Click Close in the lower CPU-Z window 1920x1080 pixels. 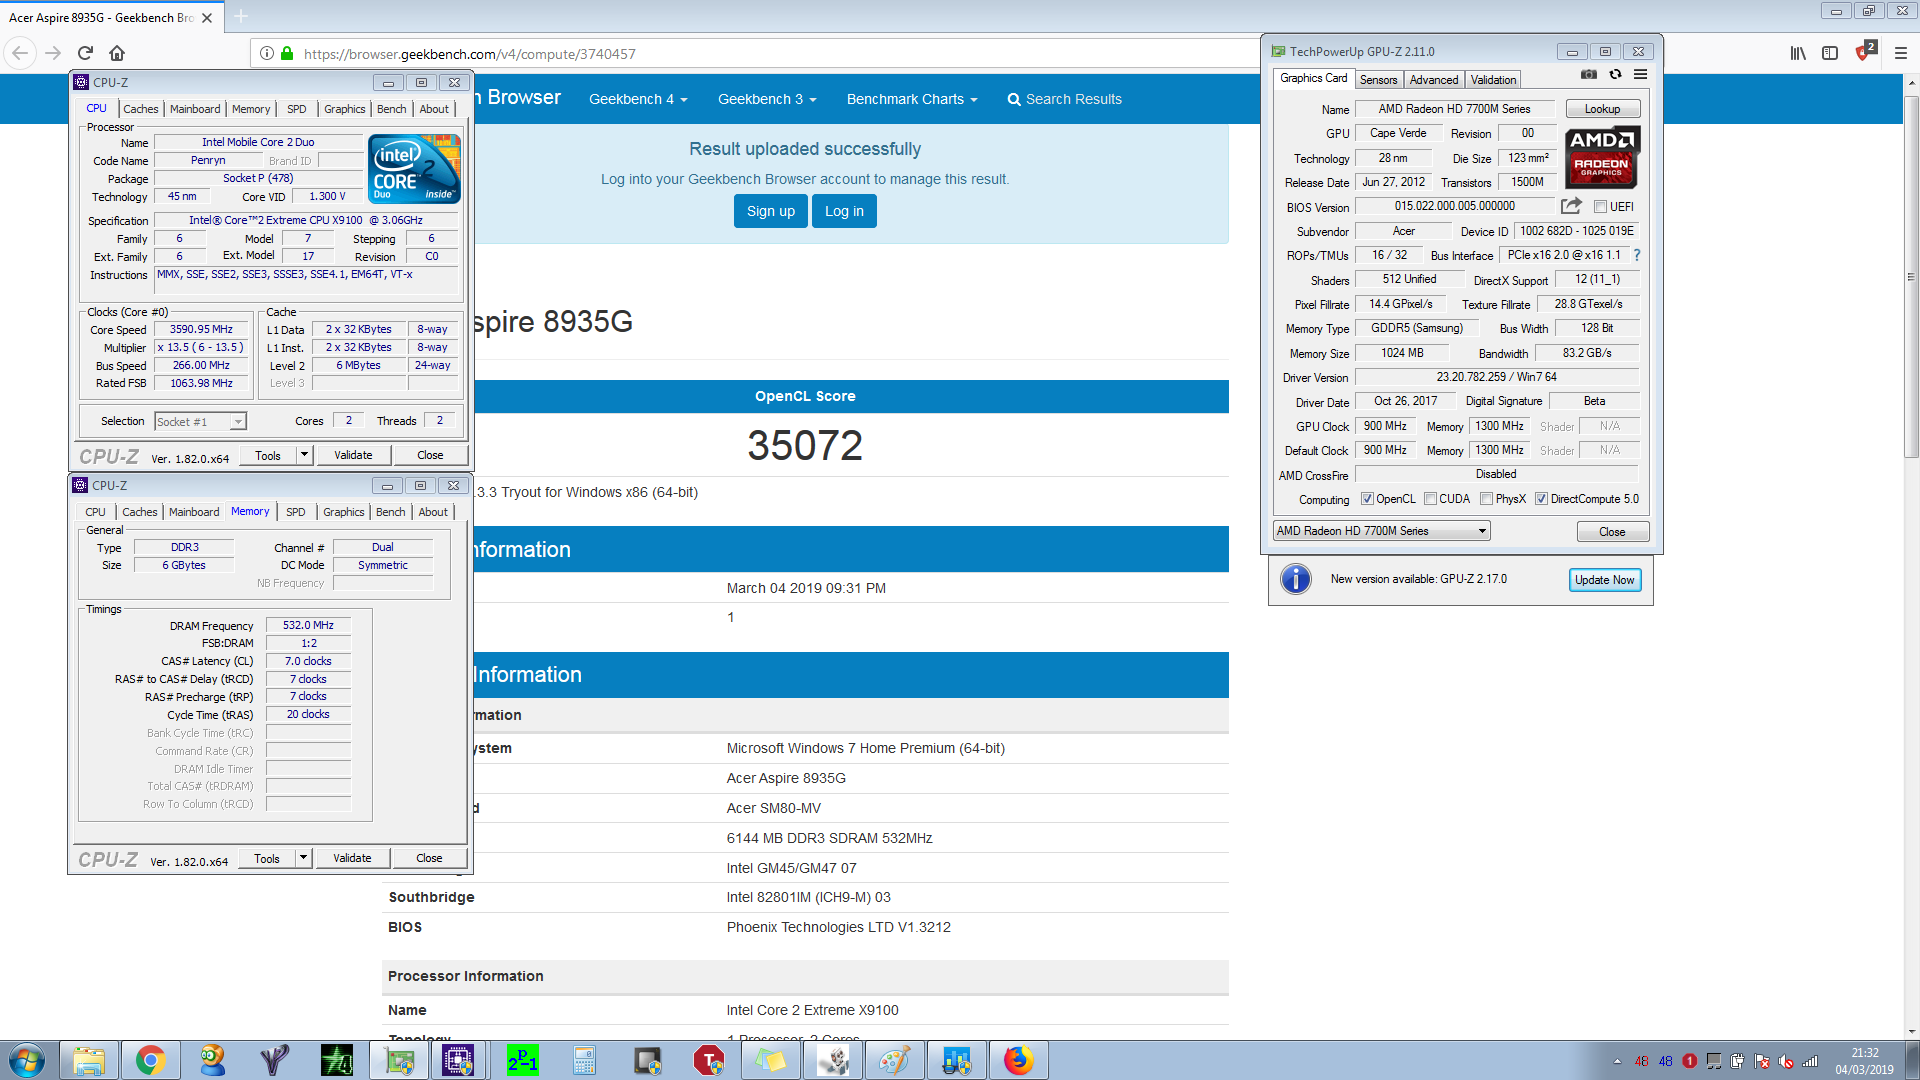point(429,858)
